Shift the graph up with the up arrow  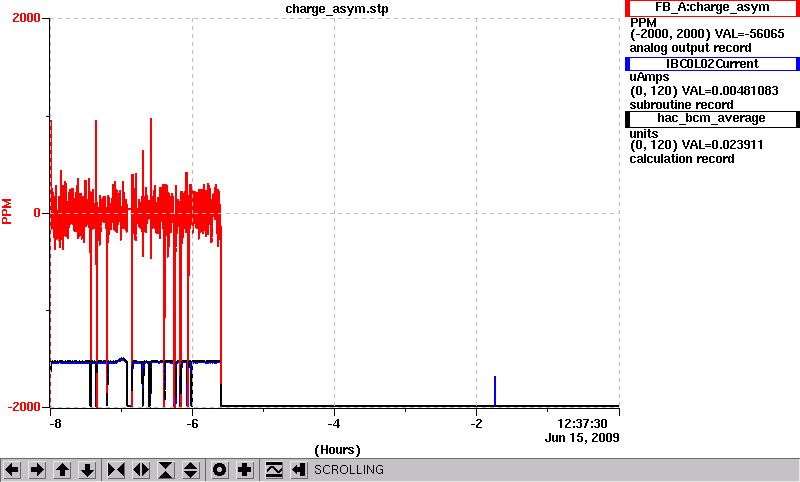[62, 470]
